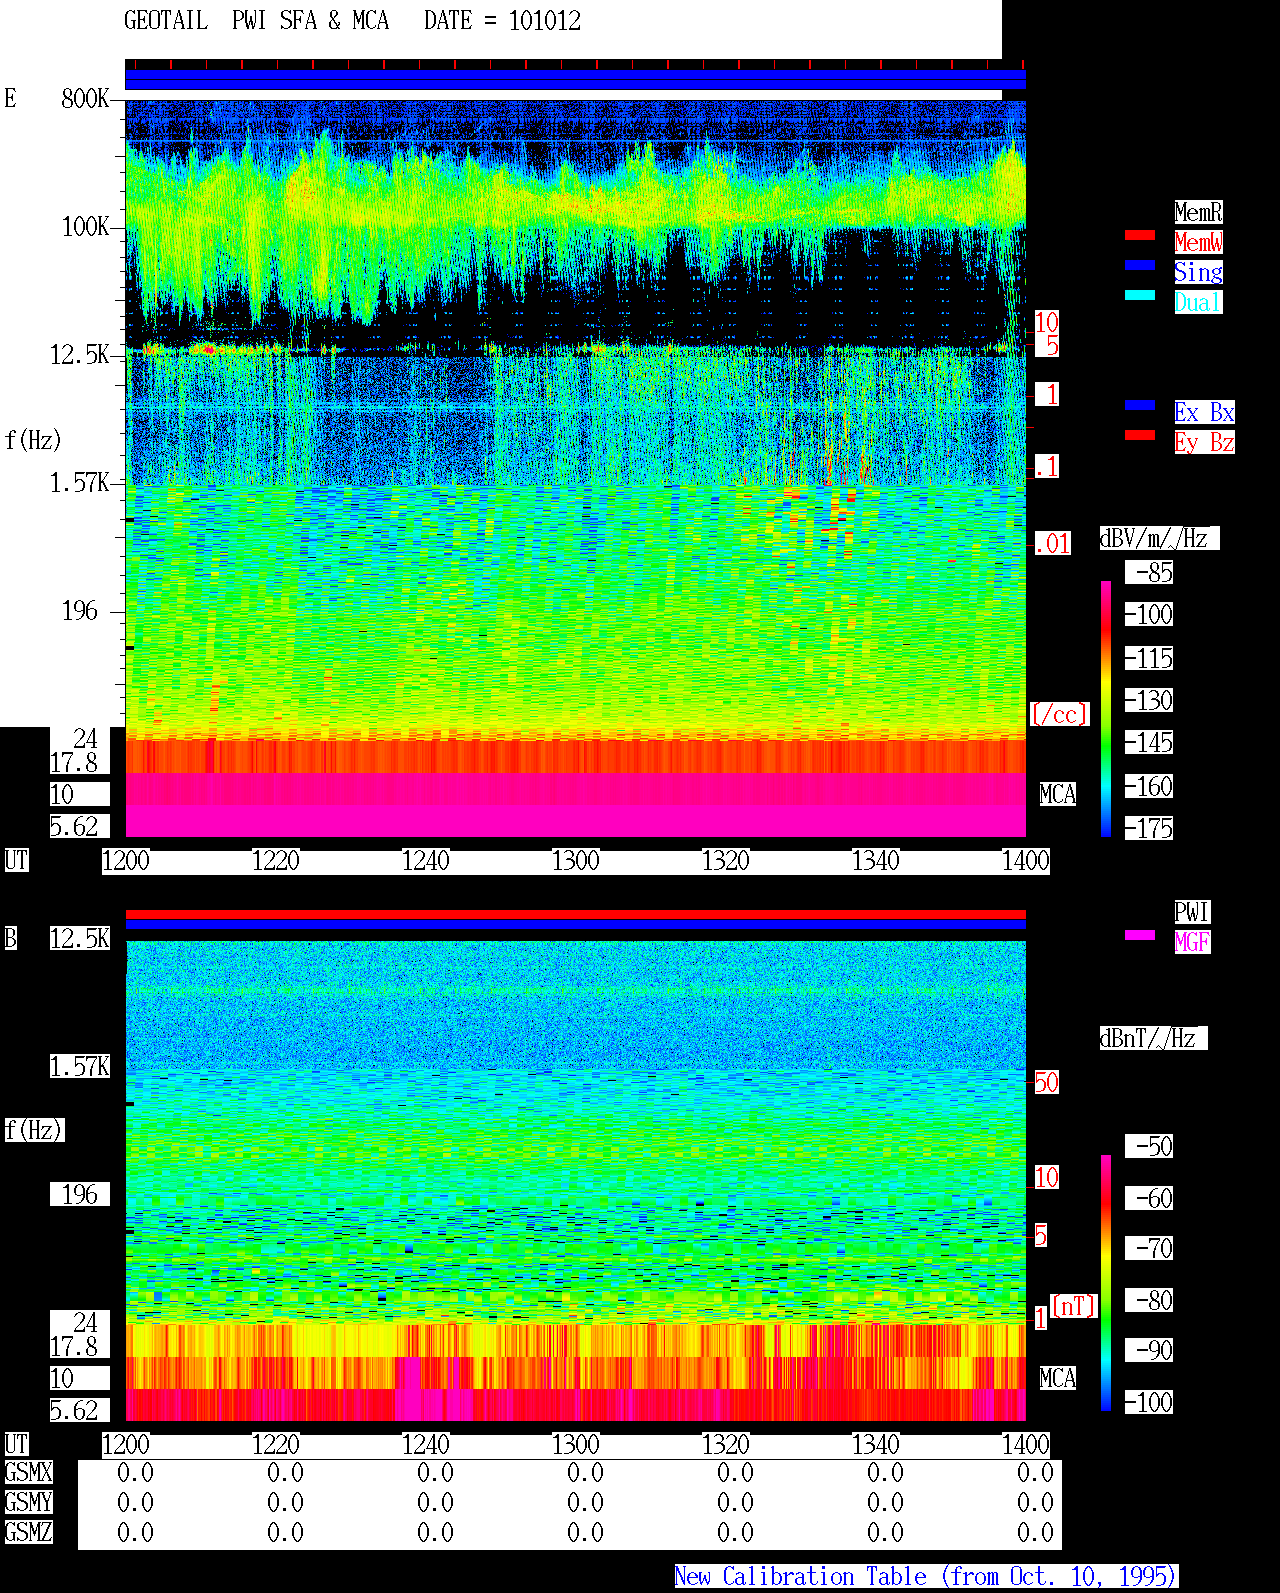Click the blue Ex Bx legend swatch

[x=1140, y=405]
